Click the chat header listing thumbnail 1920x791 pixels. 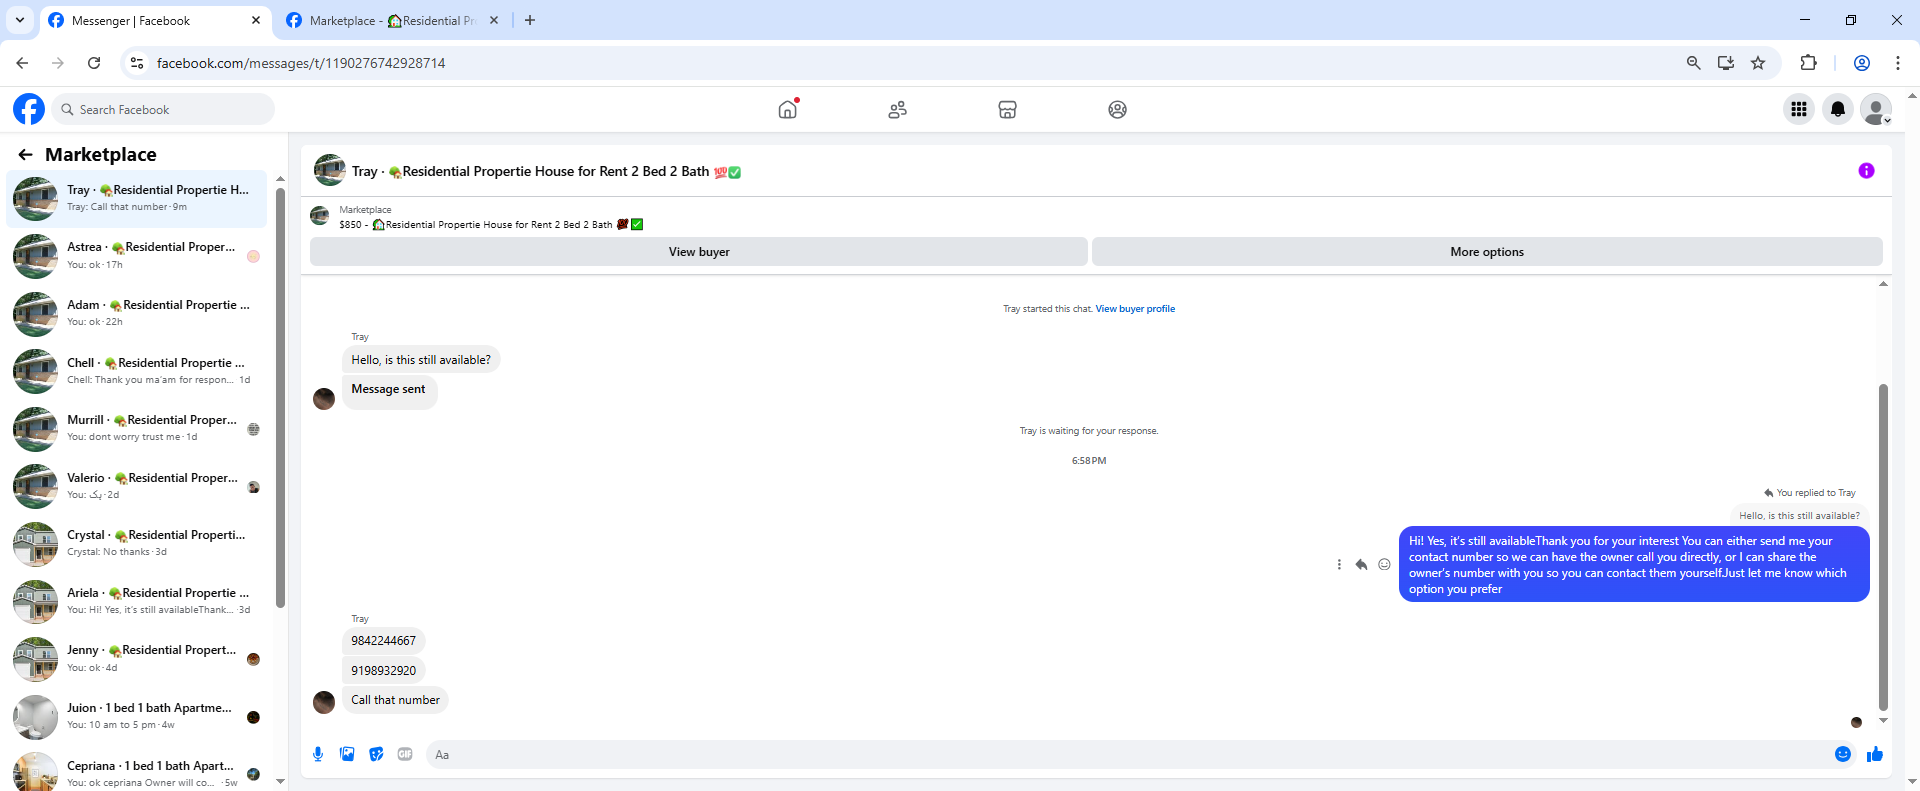click(x=330, y=170)
